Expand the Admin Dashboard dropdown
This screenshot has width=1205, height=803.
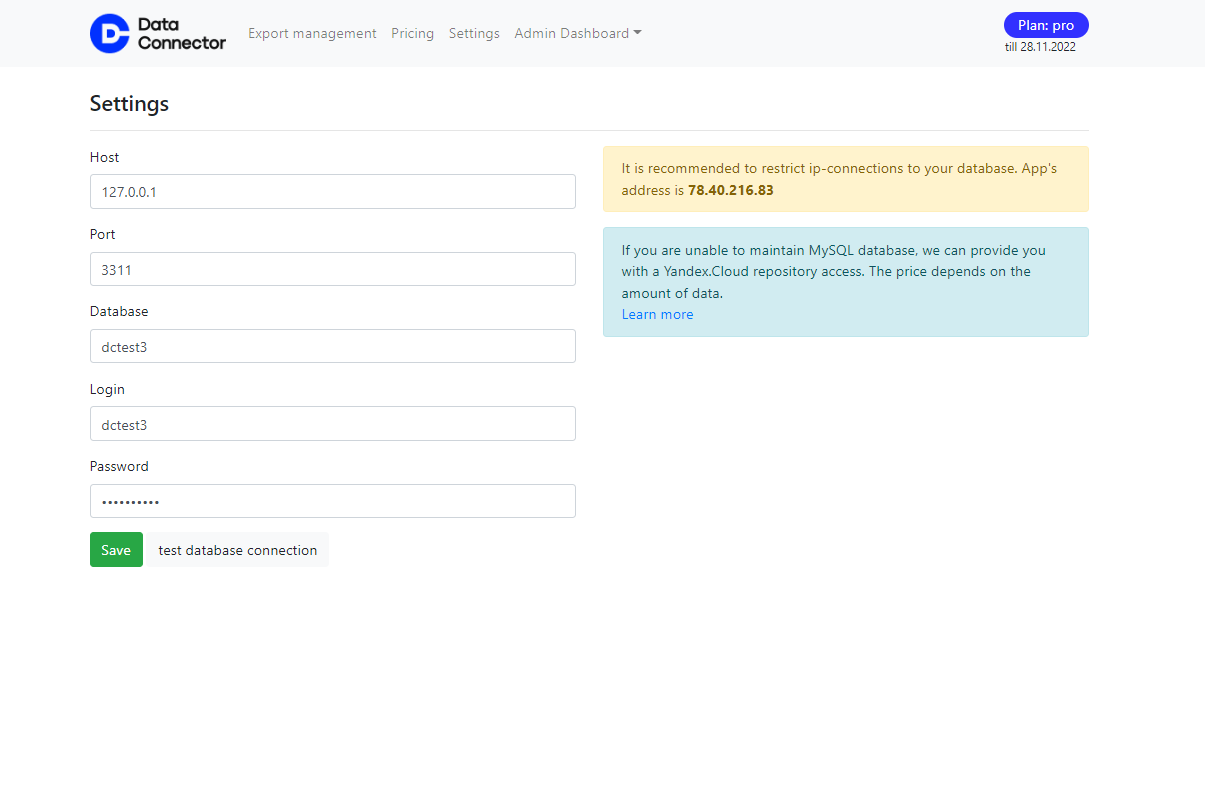(577, 33)
